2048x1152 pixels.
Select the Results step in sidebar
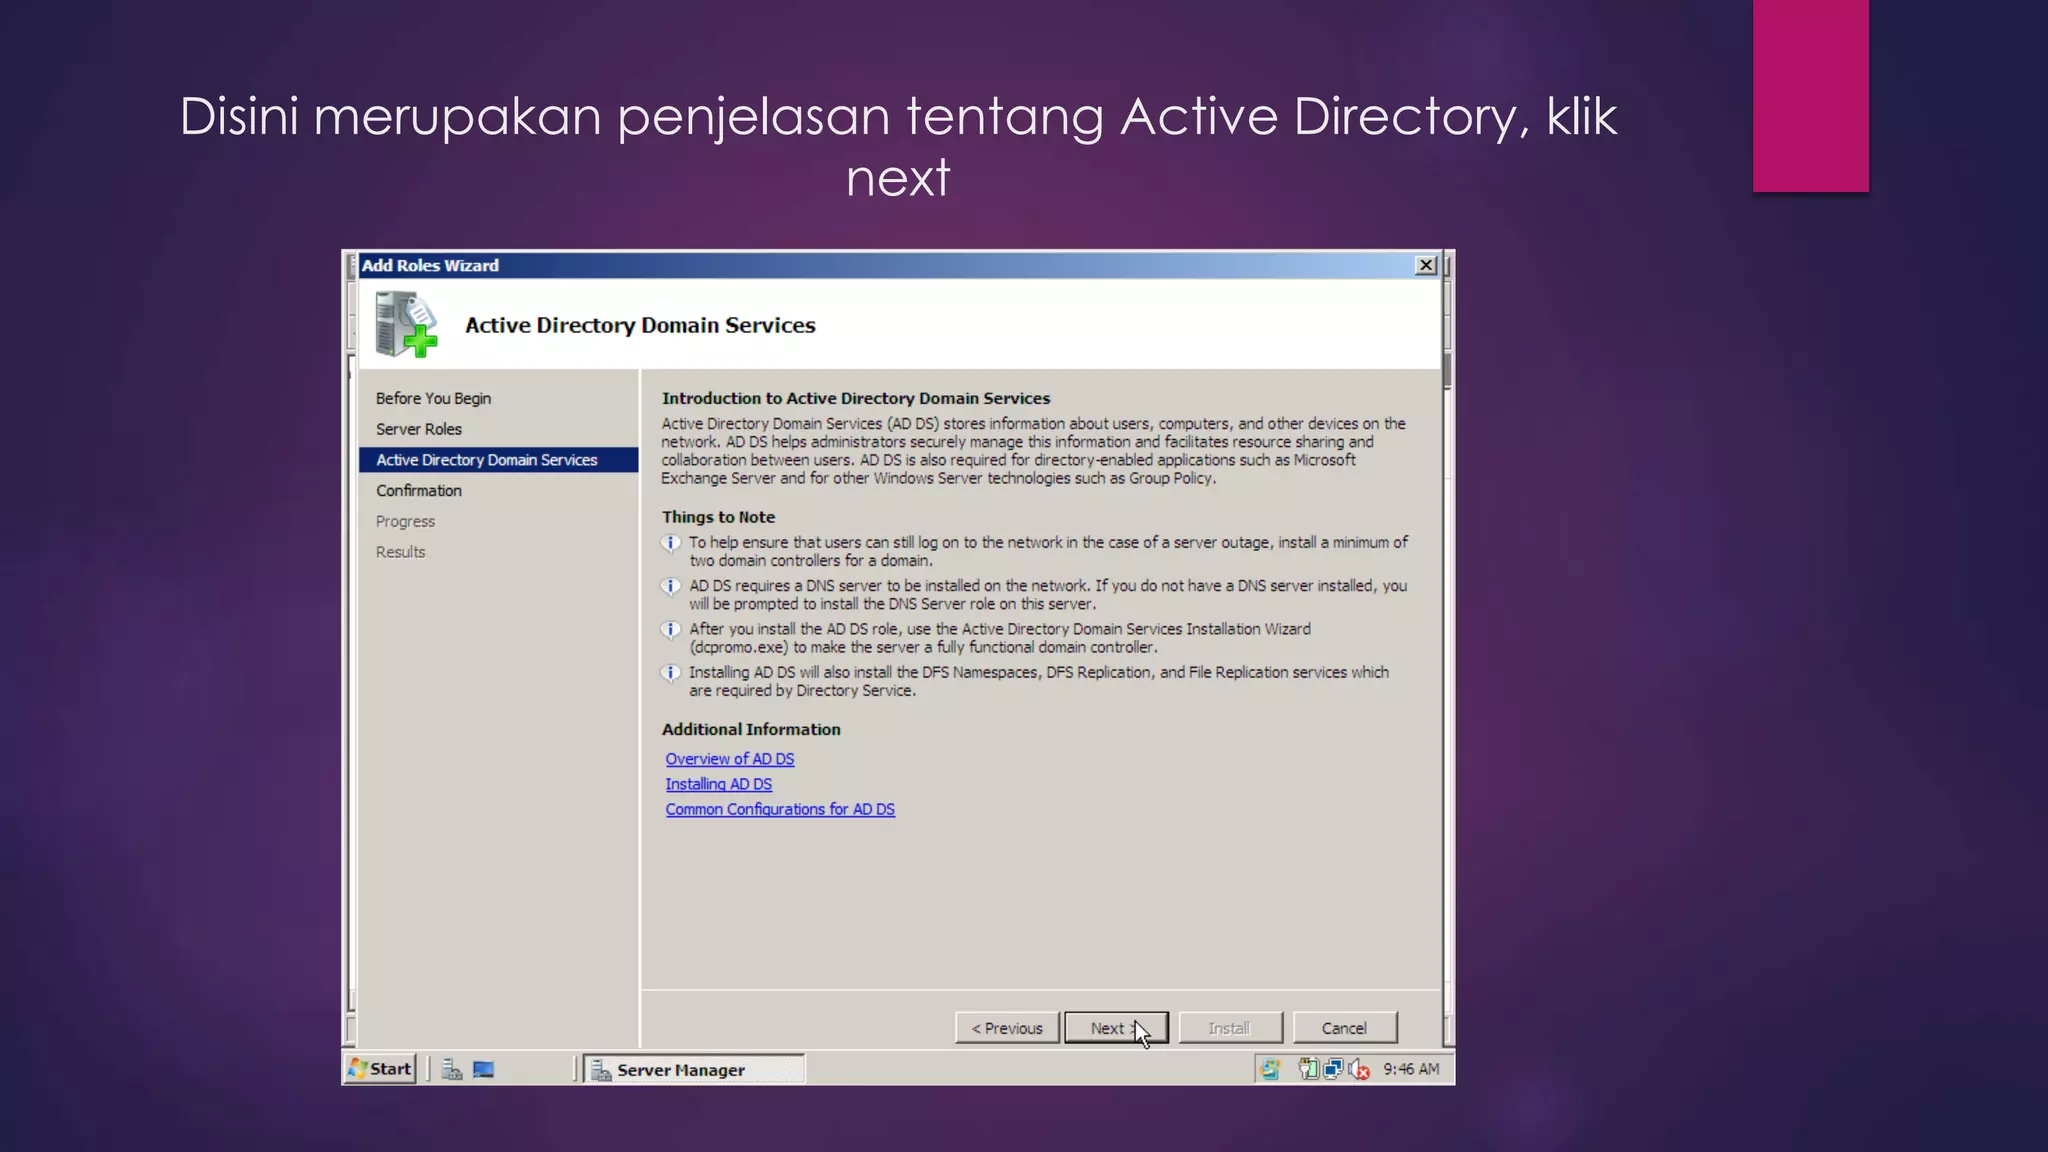(x=400, y=552)
